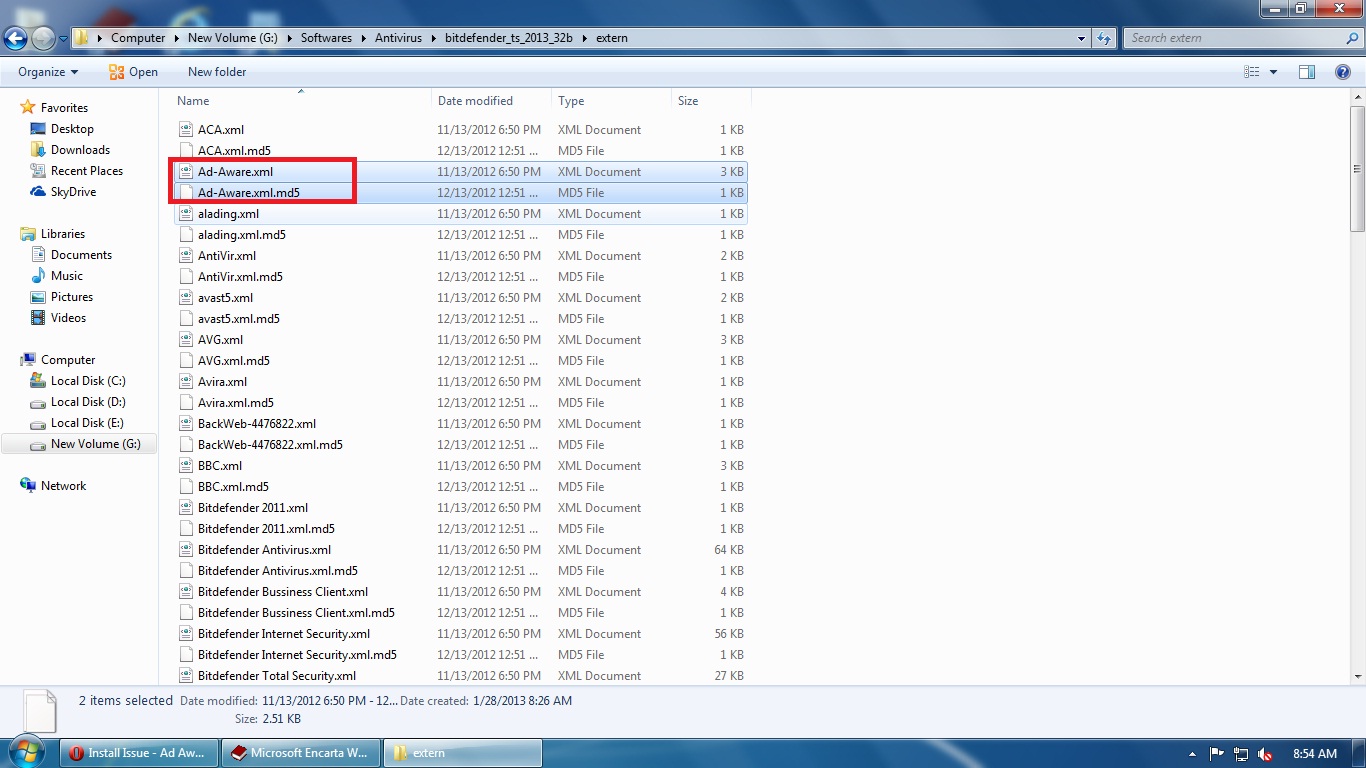
Task: Open the Music library
Action: point(67,276)
